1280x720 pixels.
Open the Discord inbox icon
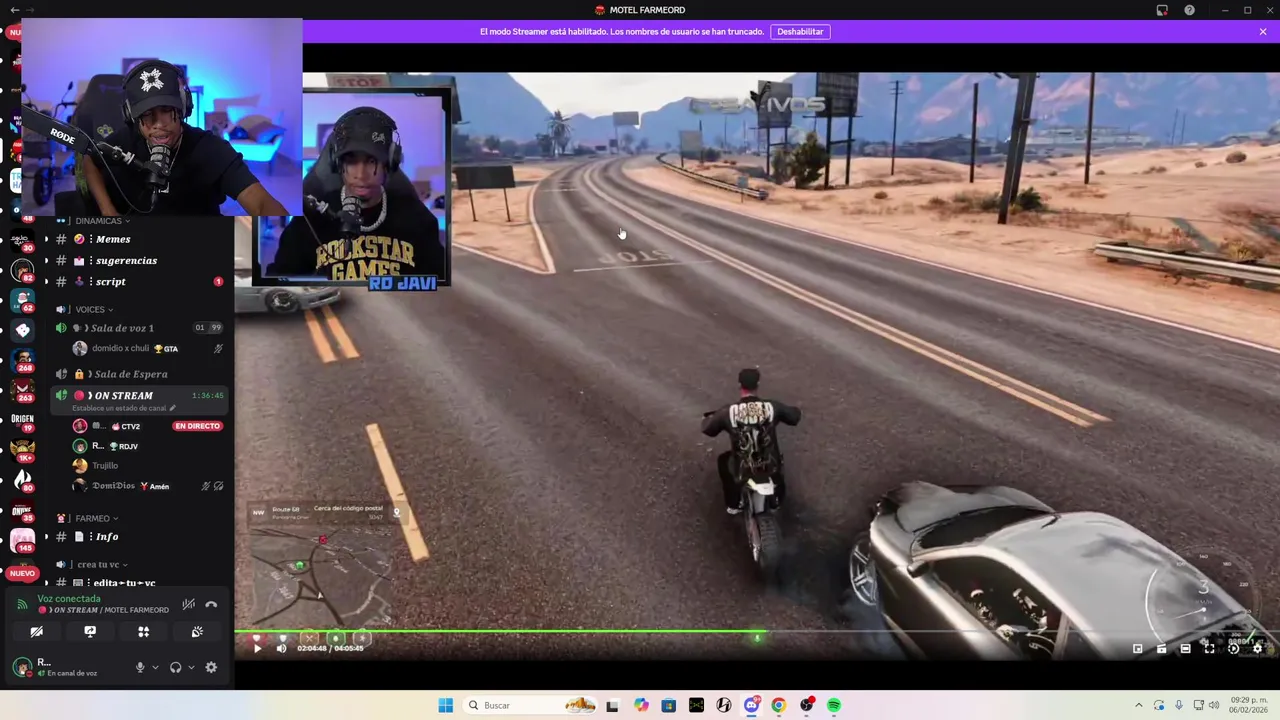tap(1162, 10)
